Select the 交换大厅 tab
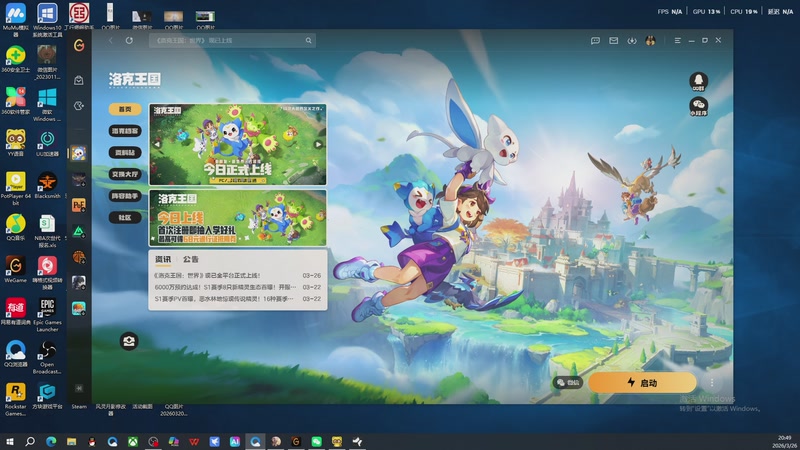Screen dimensions: 800x450 click(x=125, y=174)
